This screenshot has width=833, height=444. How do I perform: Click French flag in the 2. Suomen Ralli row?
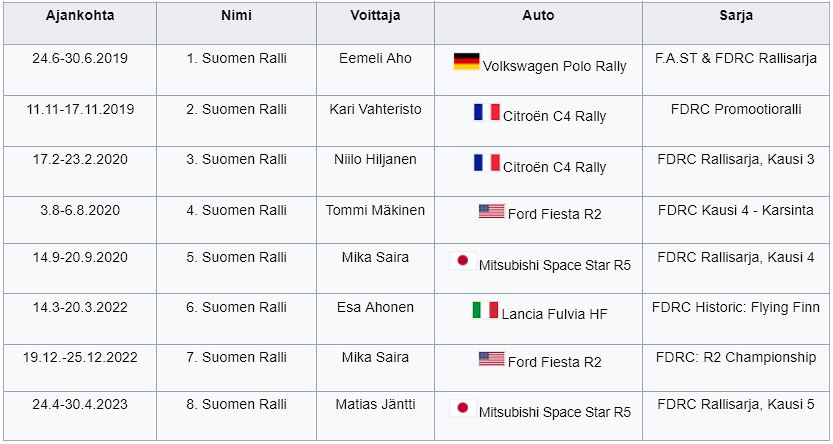487,112
